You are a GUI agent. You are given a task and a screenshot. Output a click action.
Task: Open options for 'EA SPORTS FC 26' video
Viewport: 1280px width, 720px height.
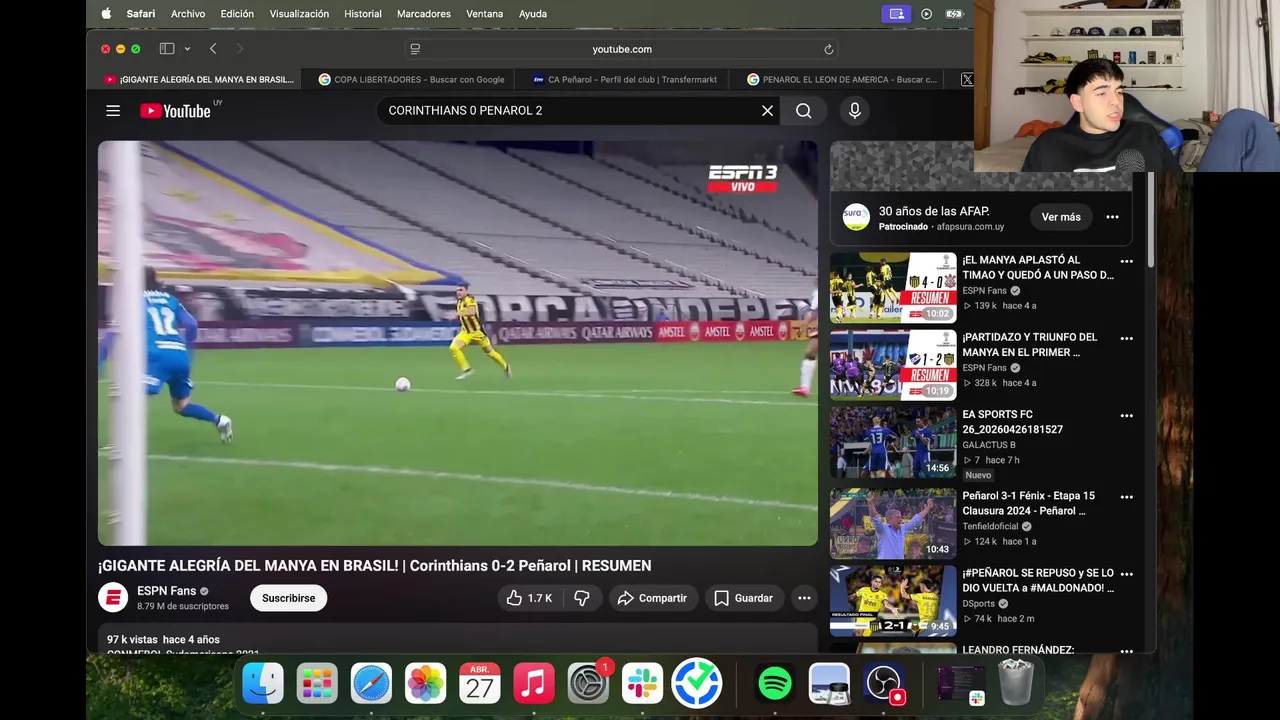(1126, 416)
